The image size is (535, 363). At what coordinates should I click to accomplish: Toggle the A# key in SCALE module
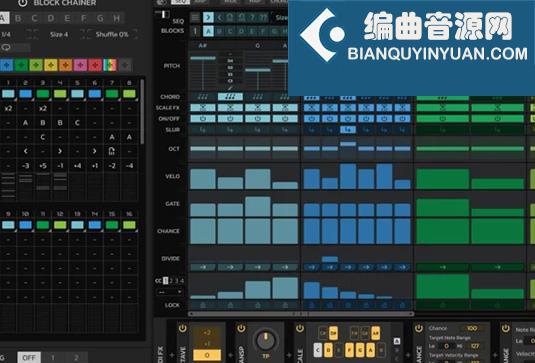tap(375, 333)
